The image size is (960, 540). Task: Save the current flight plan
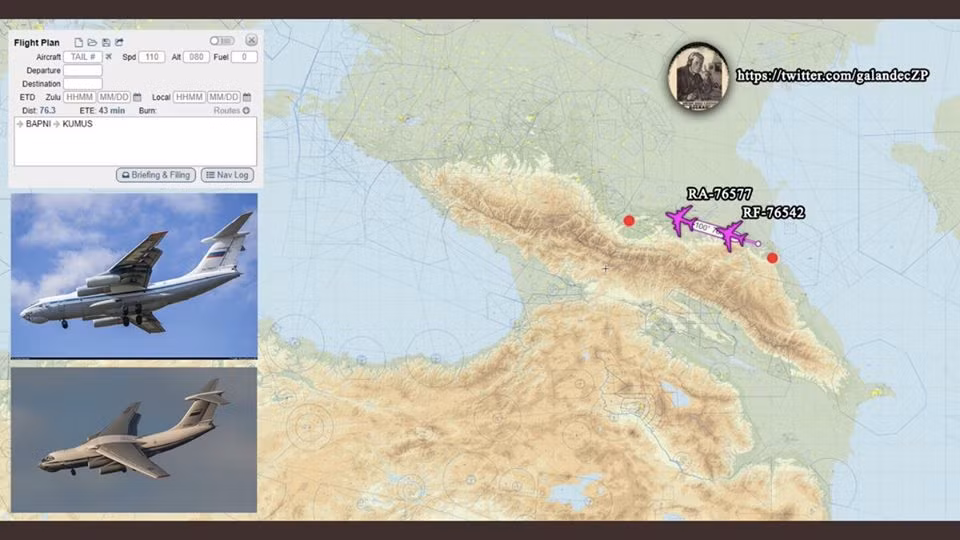coord(106,42)
